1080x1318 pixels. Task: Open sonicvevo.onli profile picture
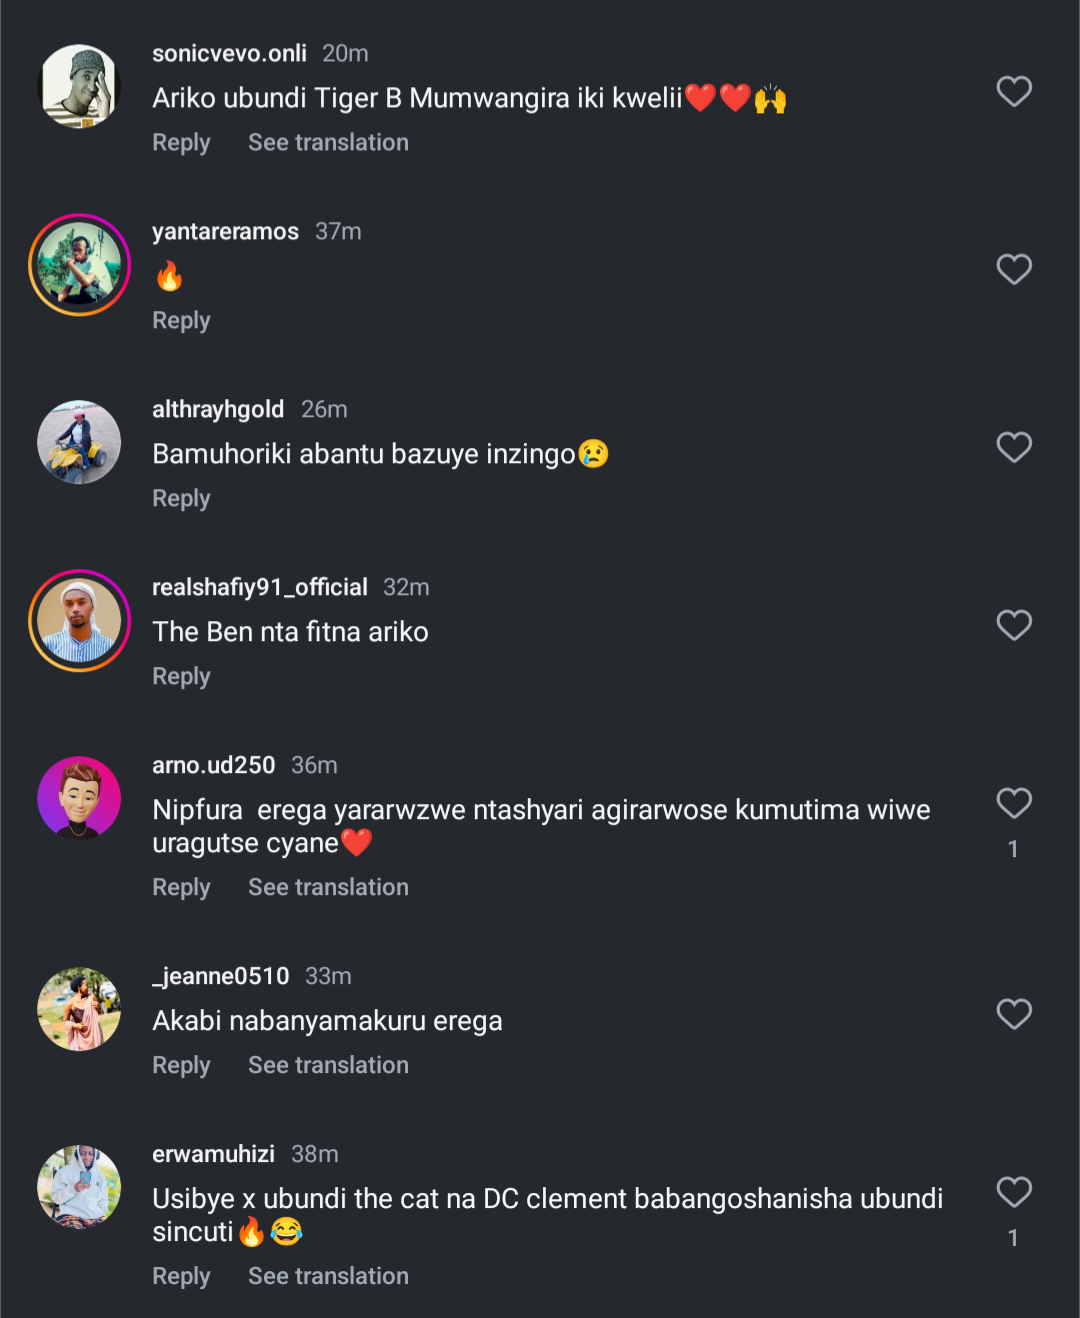79,87
